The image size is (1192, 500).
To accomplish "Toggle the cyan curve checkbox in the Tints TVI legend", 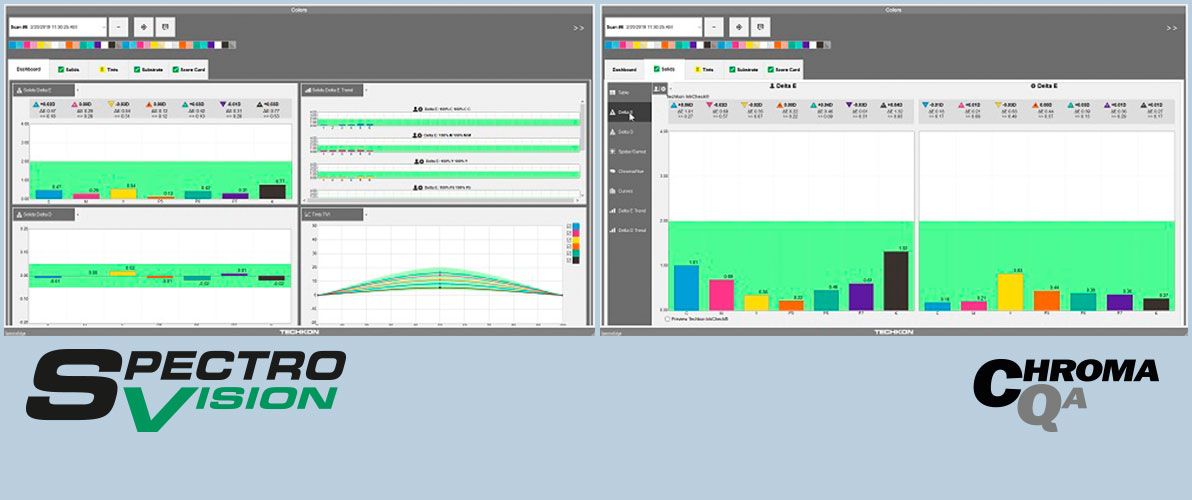I will tap(570, 226).
